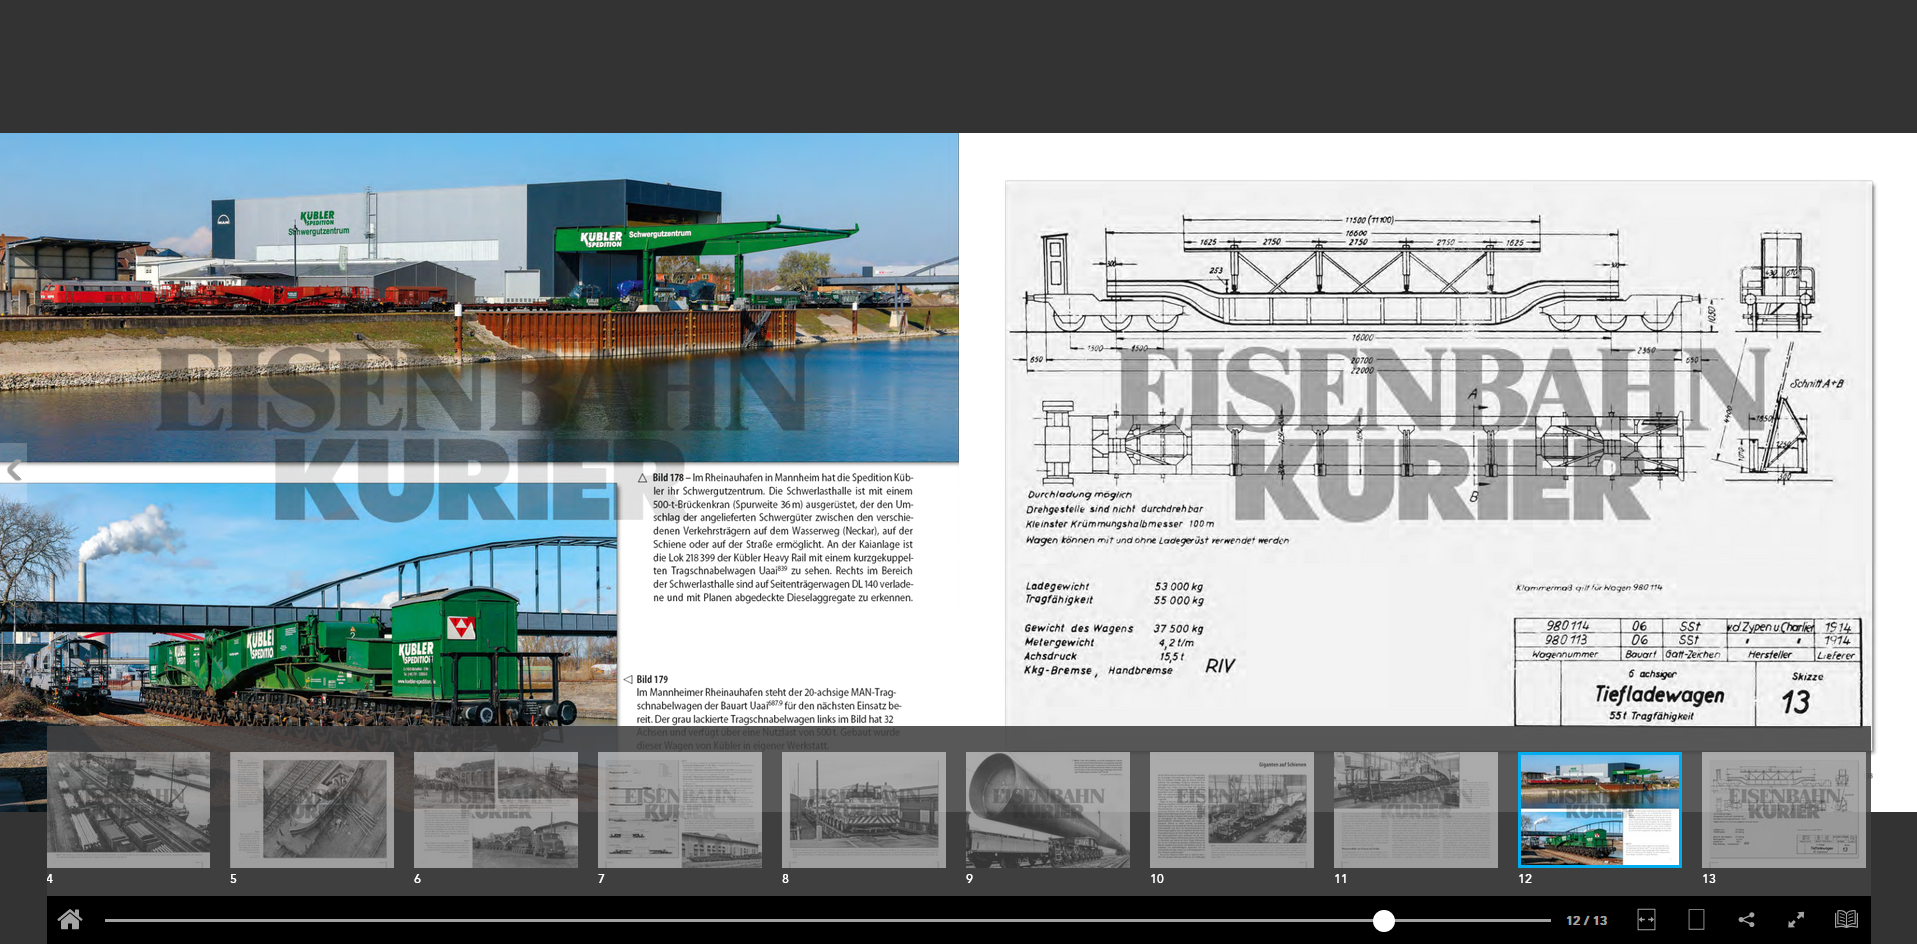Jump to page 13 thumbnail

1784,810
